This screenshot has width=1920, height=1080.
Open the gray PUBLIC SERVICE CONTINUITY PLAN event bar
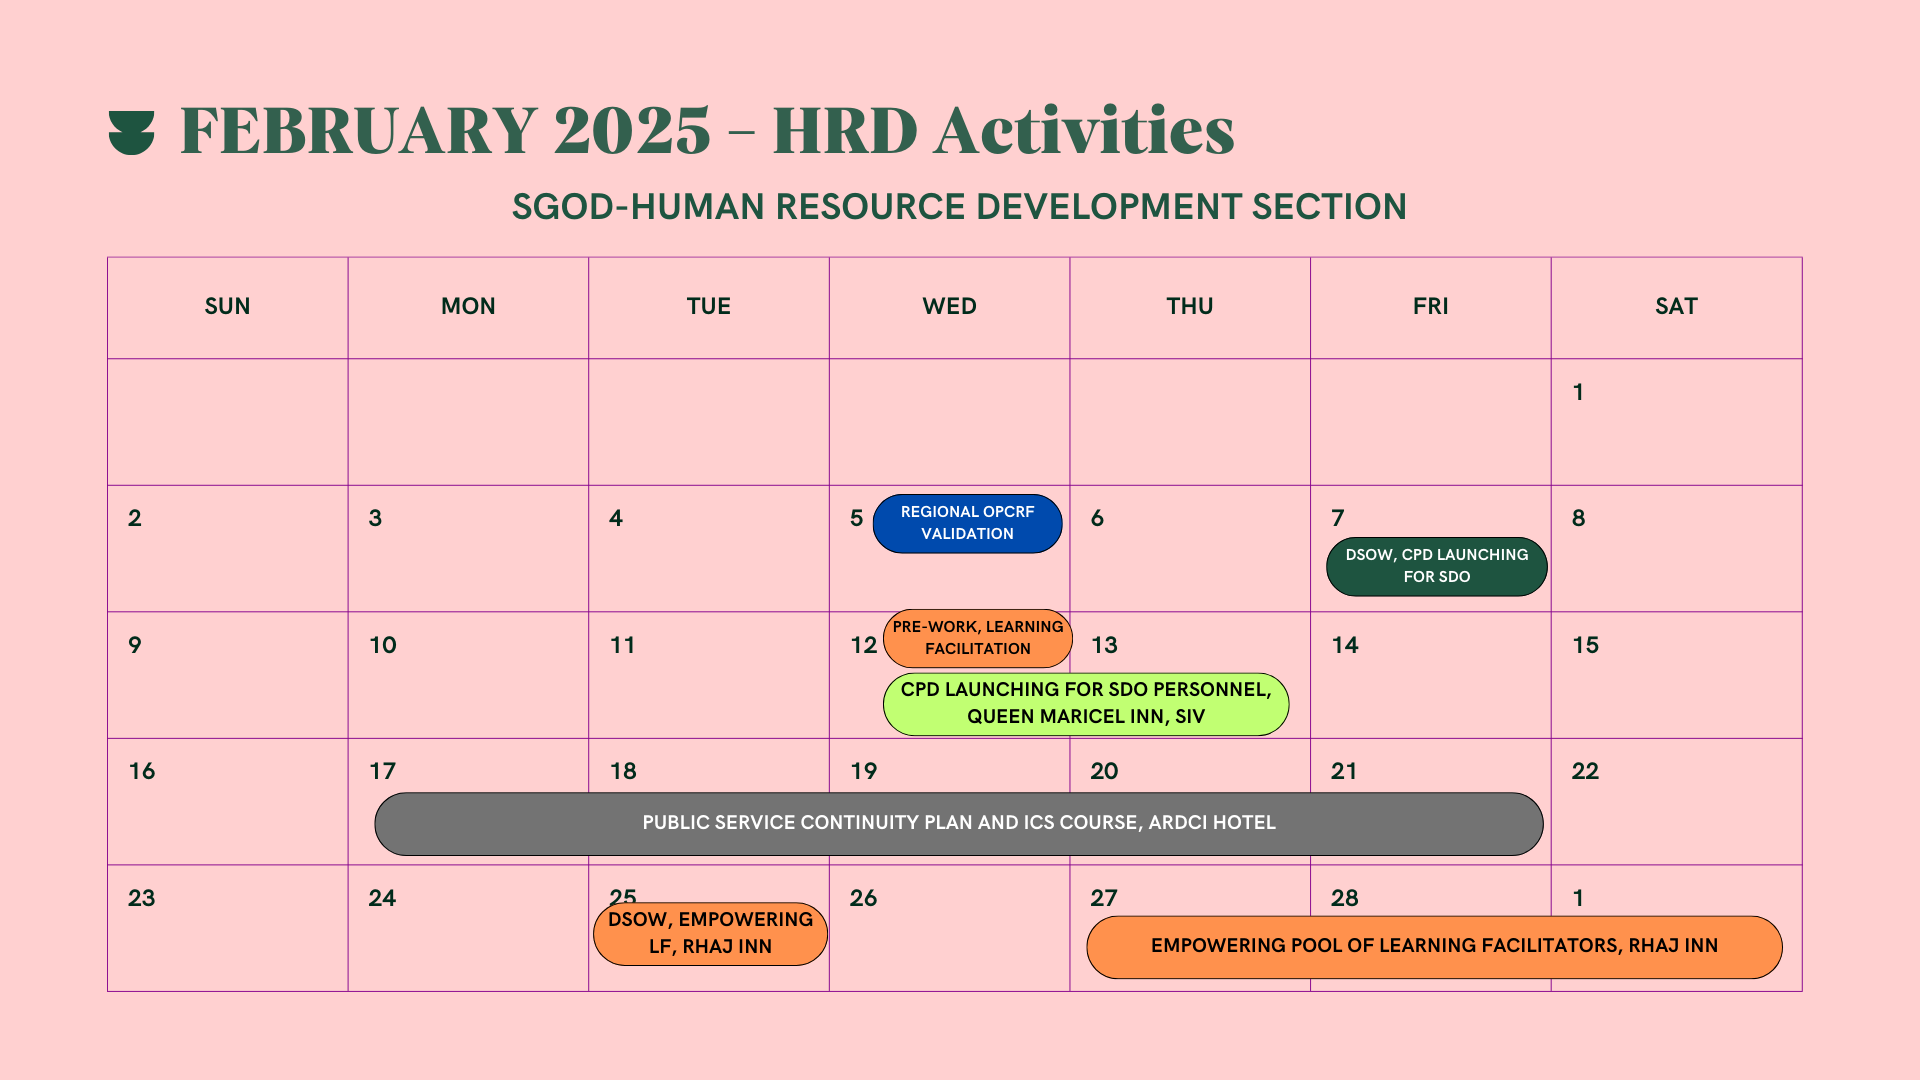click(x=958, y=823)
